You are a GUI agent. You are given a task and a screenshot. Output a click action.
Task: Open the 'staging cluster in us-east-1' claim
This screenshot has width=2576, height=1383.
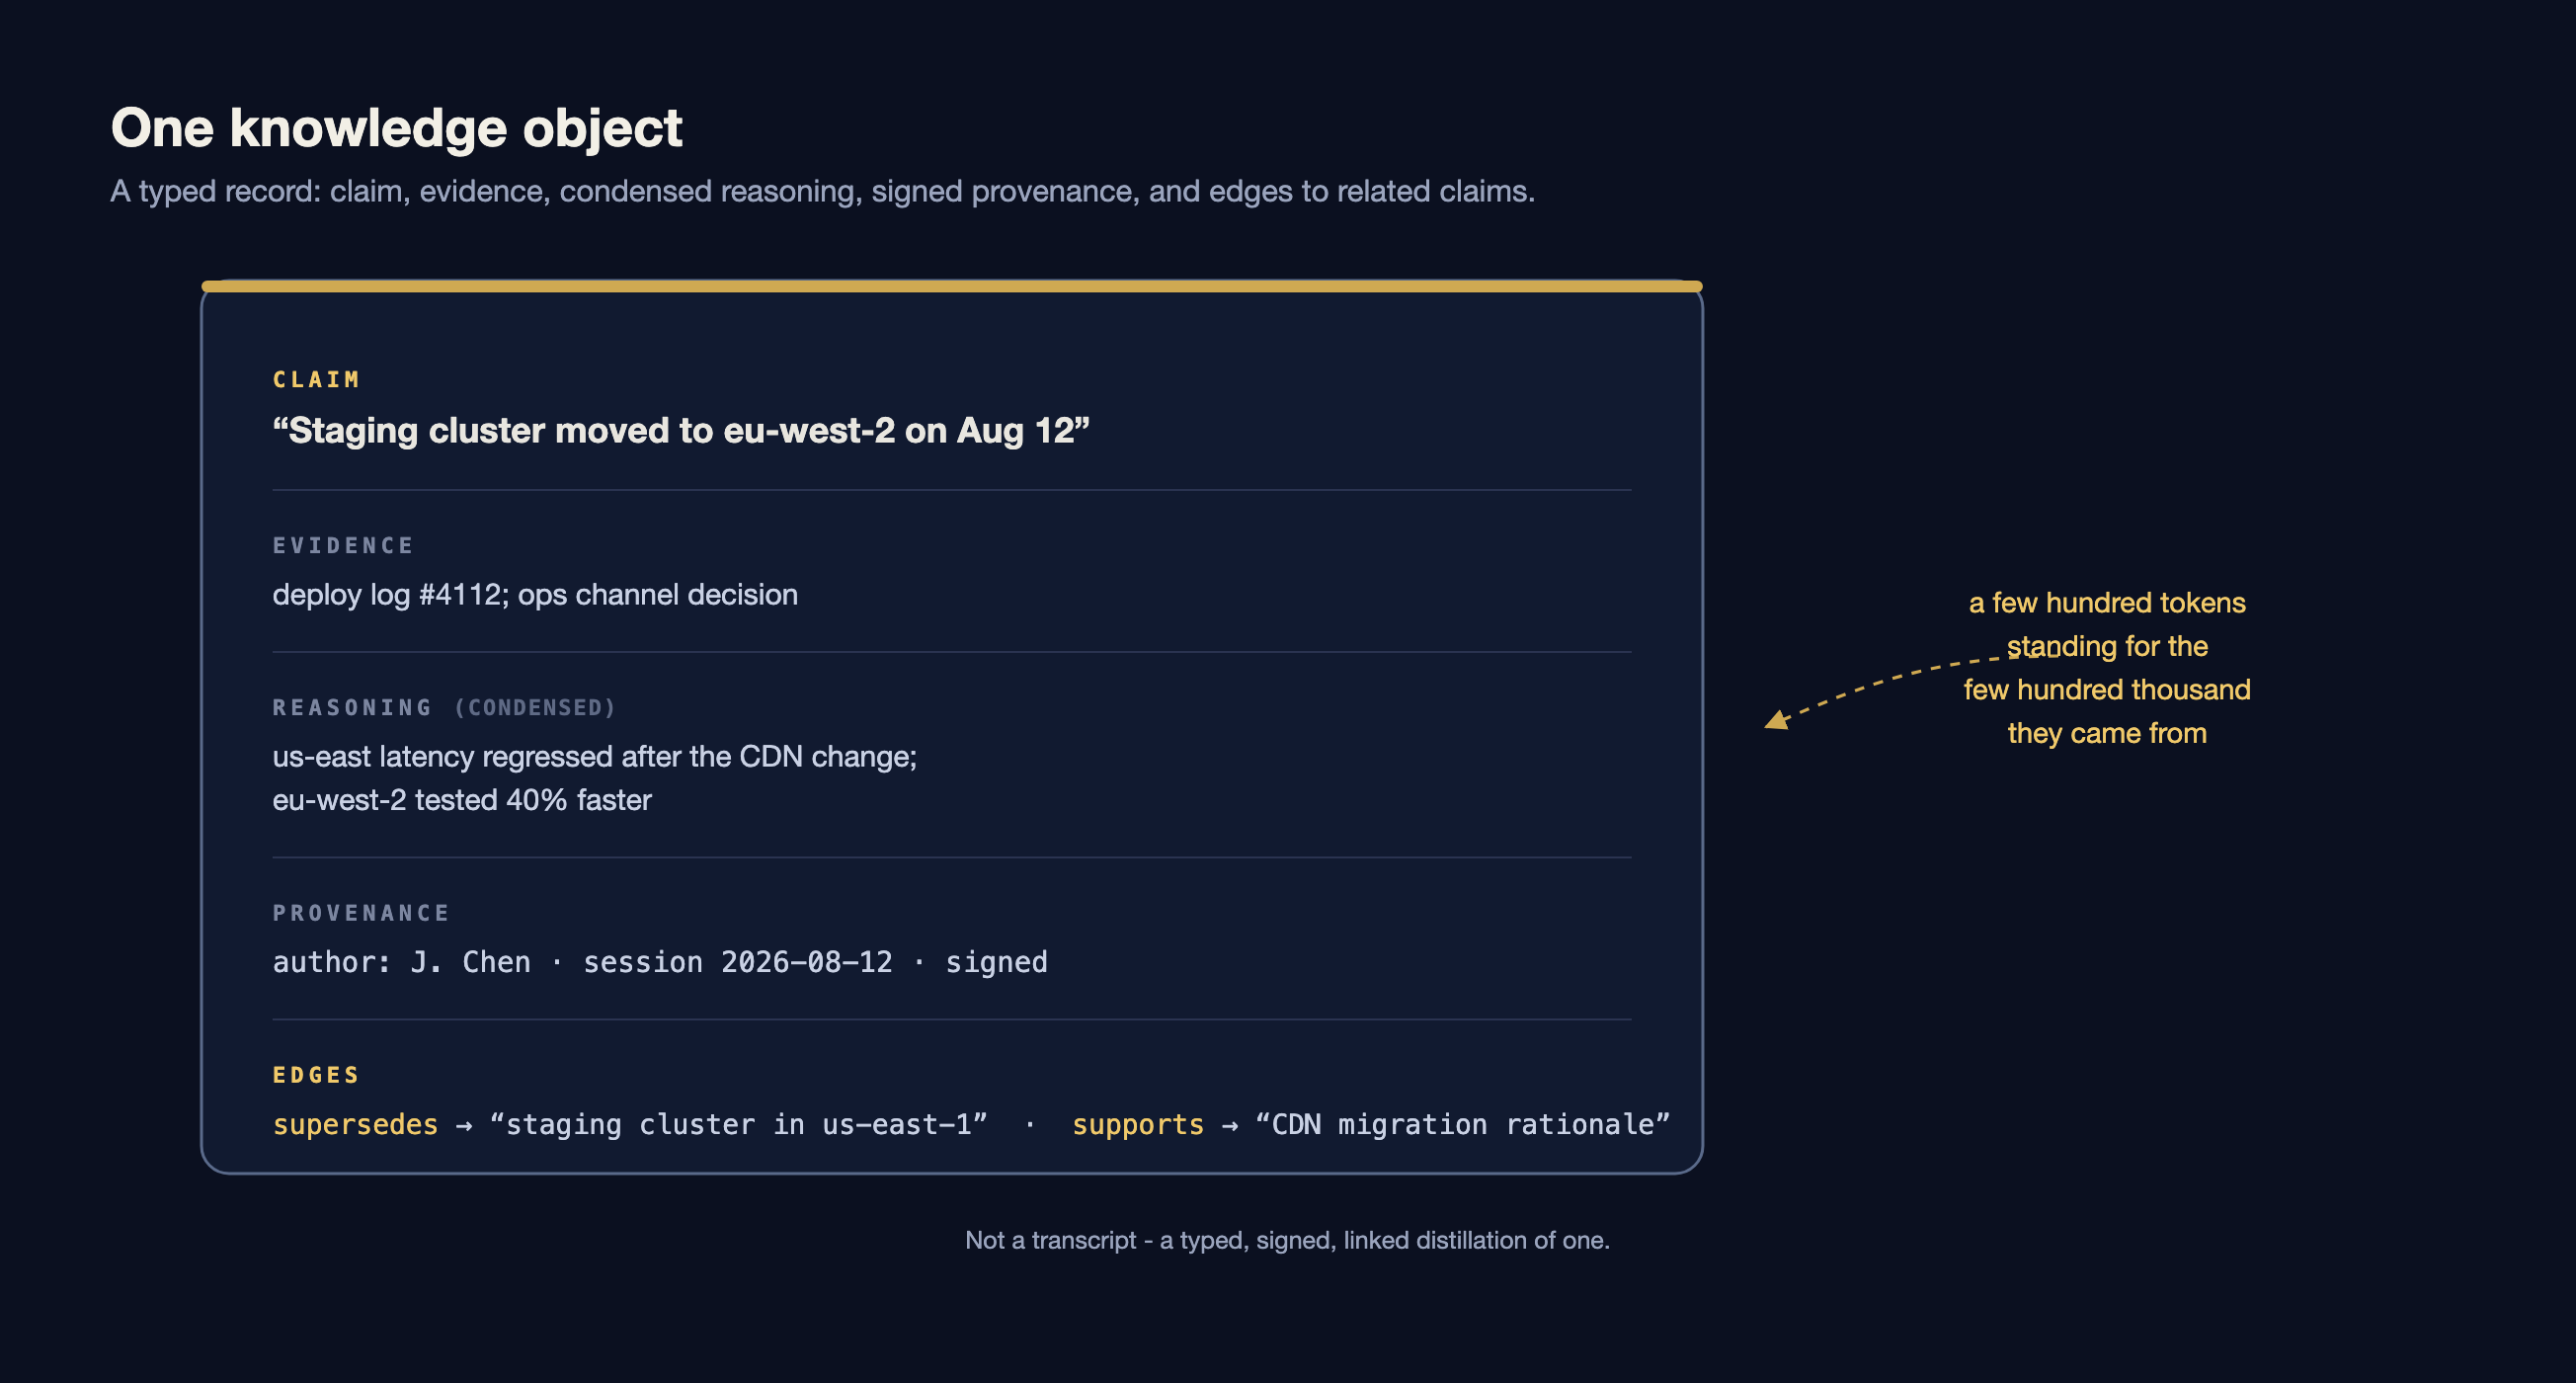(x=738, y=1125)
